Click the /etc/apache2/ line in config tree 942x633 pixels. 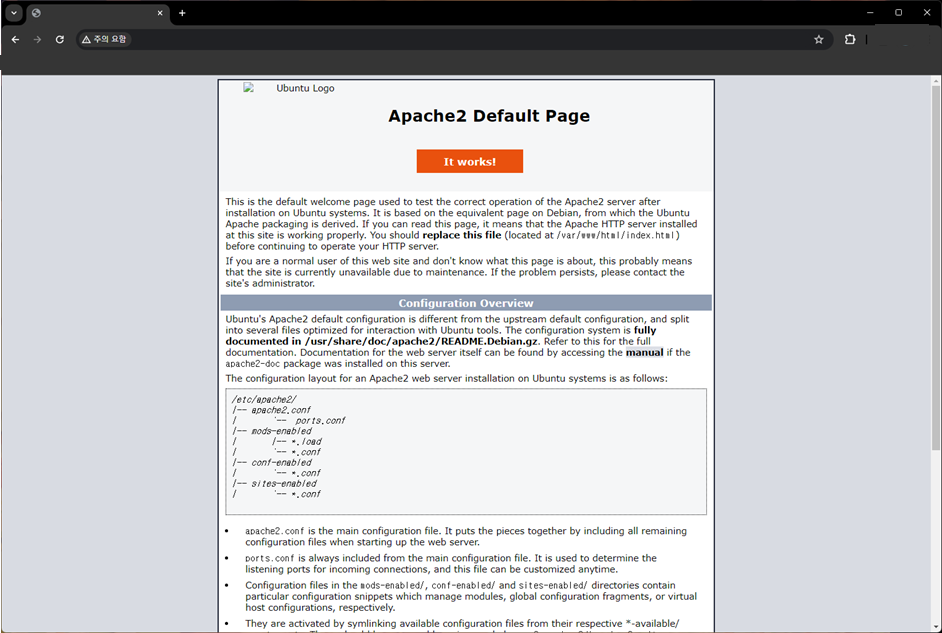click(264, 399)
